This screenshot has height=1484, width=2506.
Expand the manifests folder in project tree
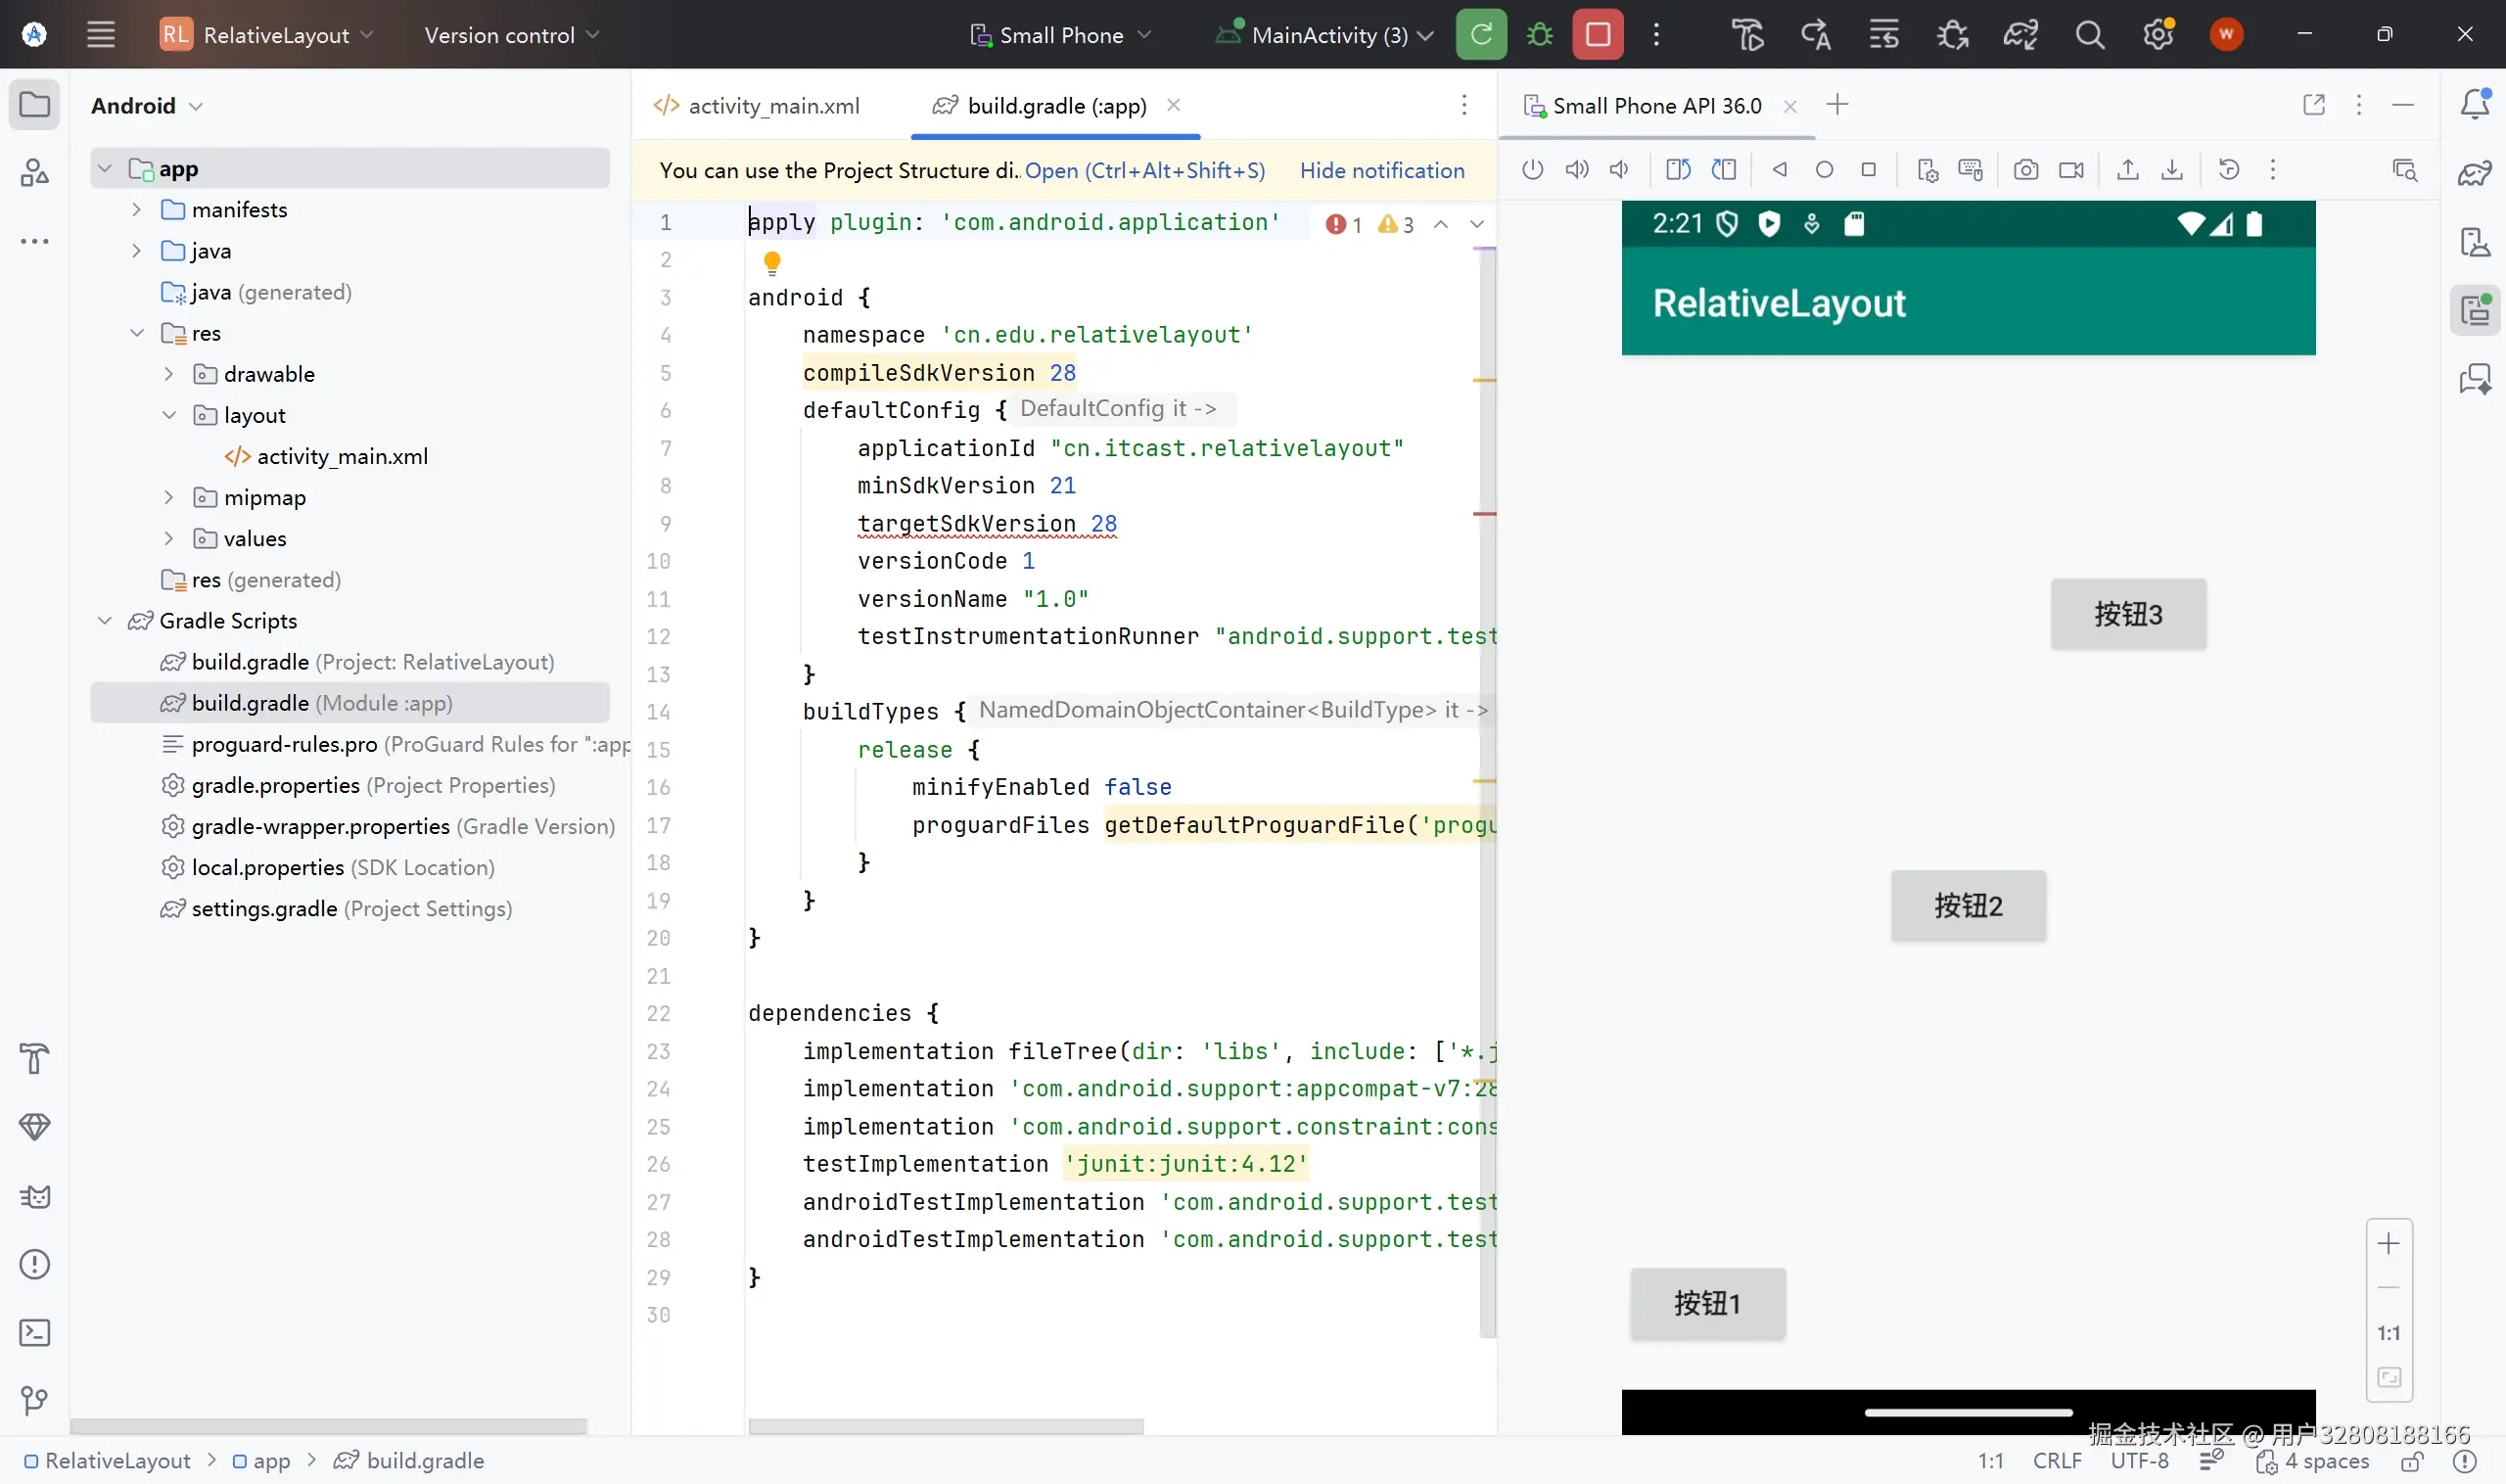137,210
